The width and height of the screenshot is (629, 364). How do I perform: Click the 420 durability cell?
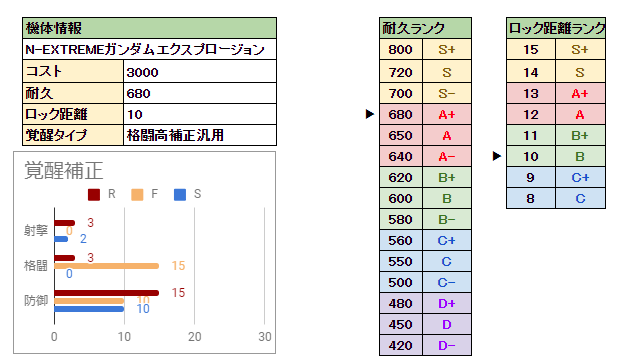tap(401, 345)
